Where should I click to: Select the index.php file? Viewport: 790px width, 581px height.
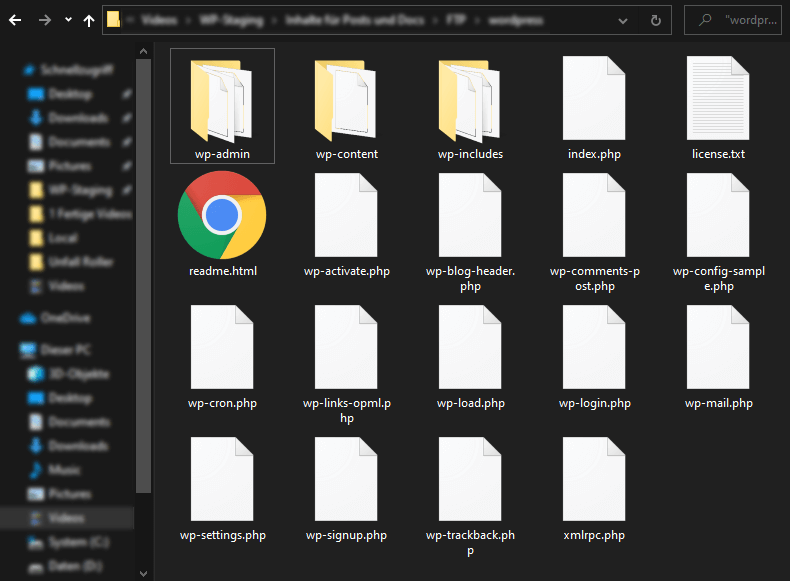pos(594,106)
